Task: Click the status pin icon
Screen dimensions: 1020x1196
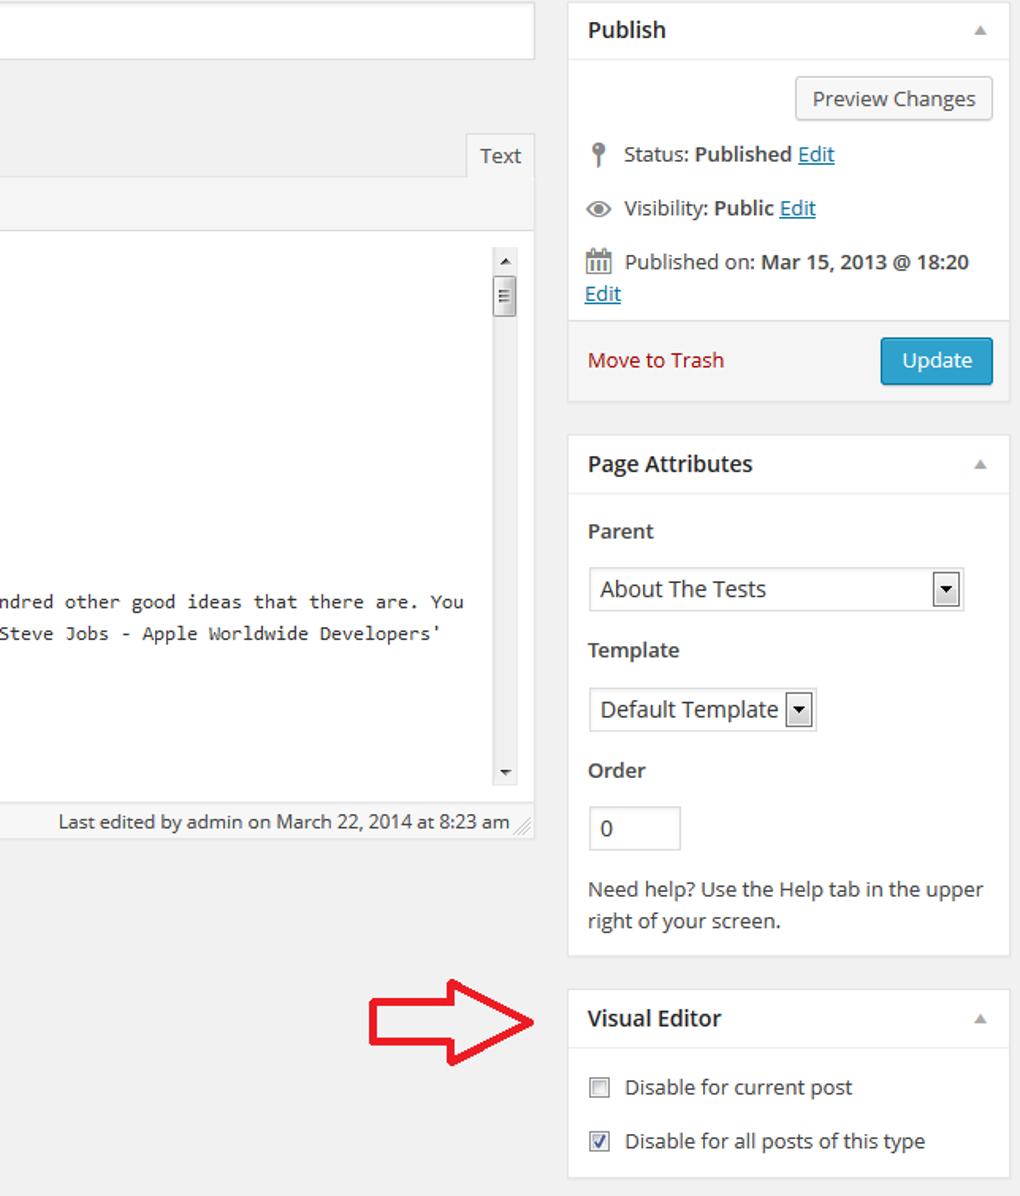Action: [599, 155]
